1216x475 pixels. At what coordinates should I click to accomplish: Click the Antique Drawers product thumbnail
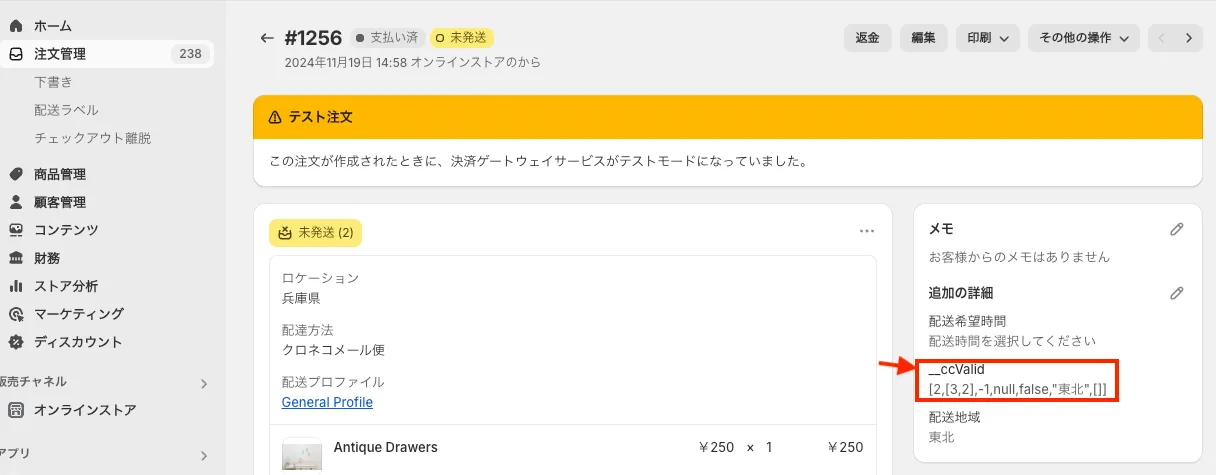(301, 454)
